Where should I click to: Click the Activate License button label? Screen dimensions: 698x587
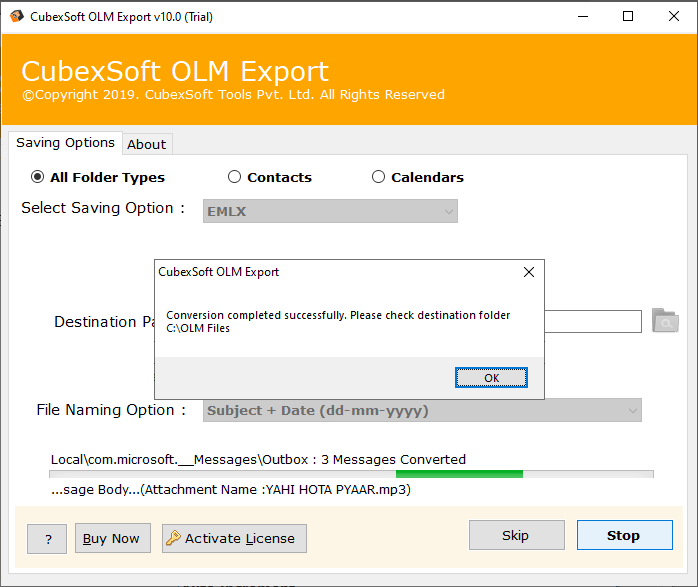click(239, 538)
